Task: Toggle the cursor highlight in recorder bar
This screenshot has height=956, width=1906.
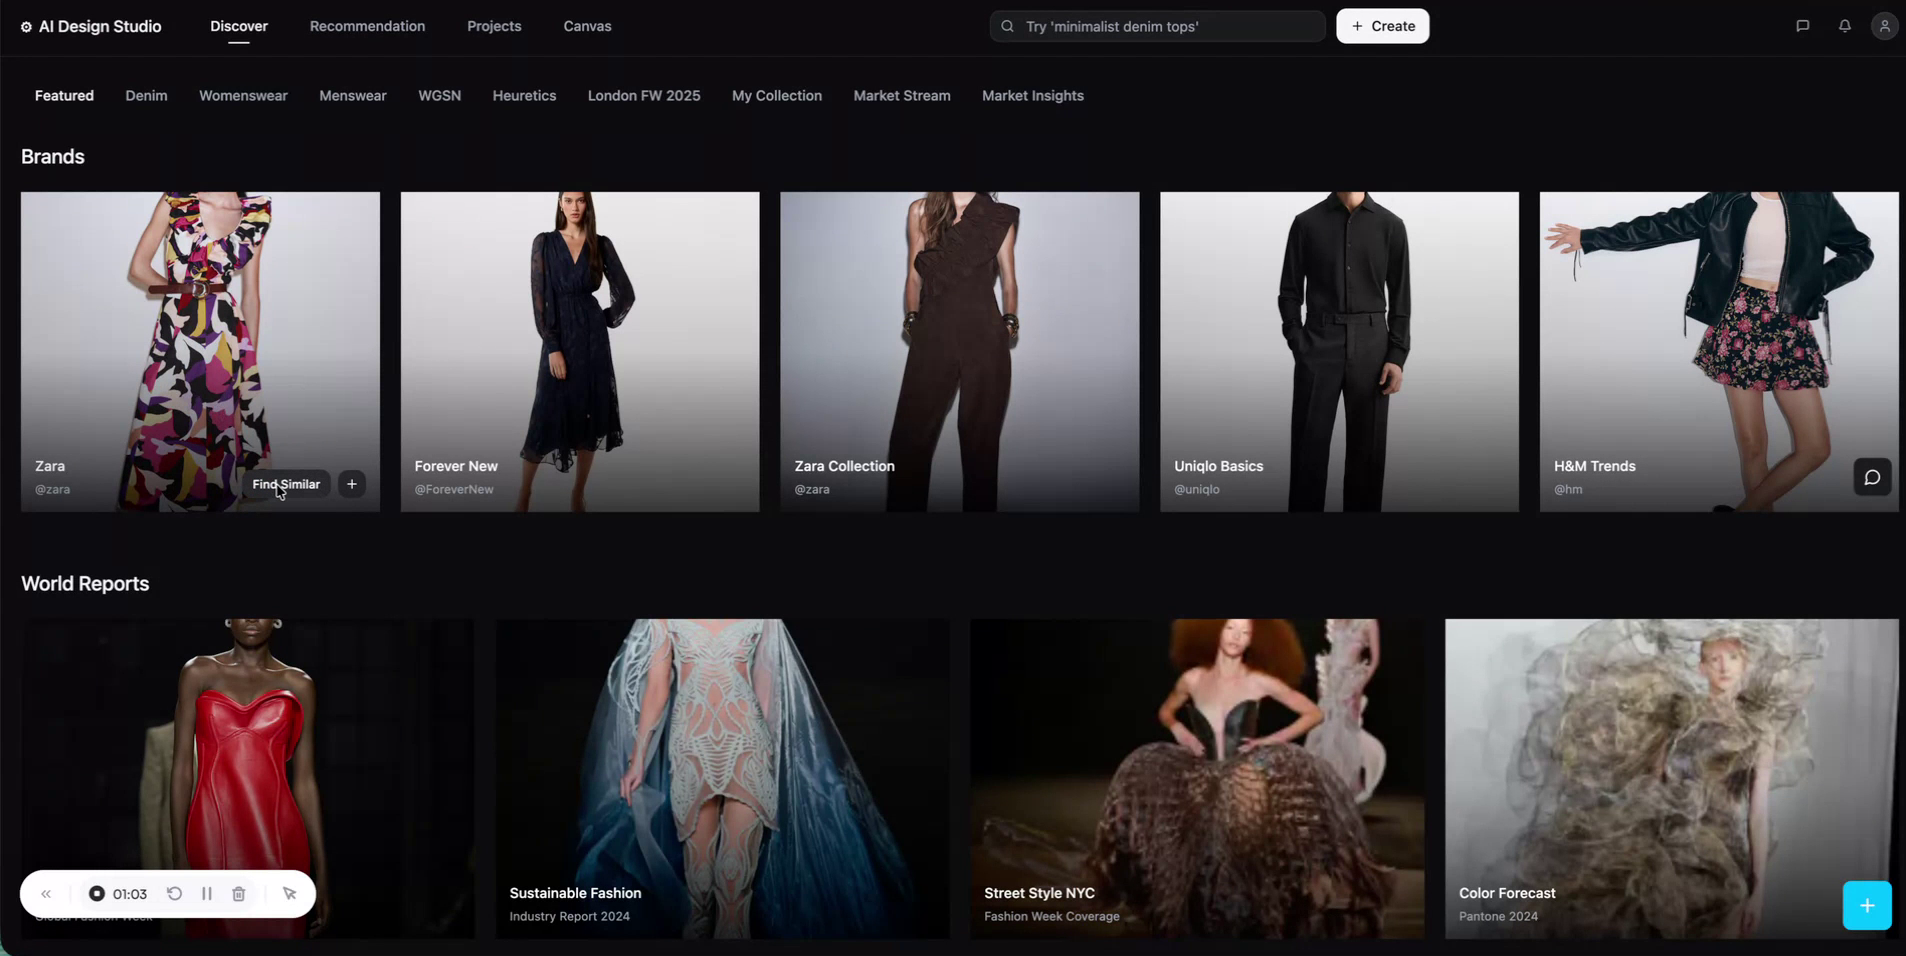Action: (289, 894)
